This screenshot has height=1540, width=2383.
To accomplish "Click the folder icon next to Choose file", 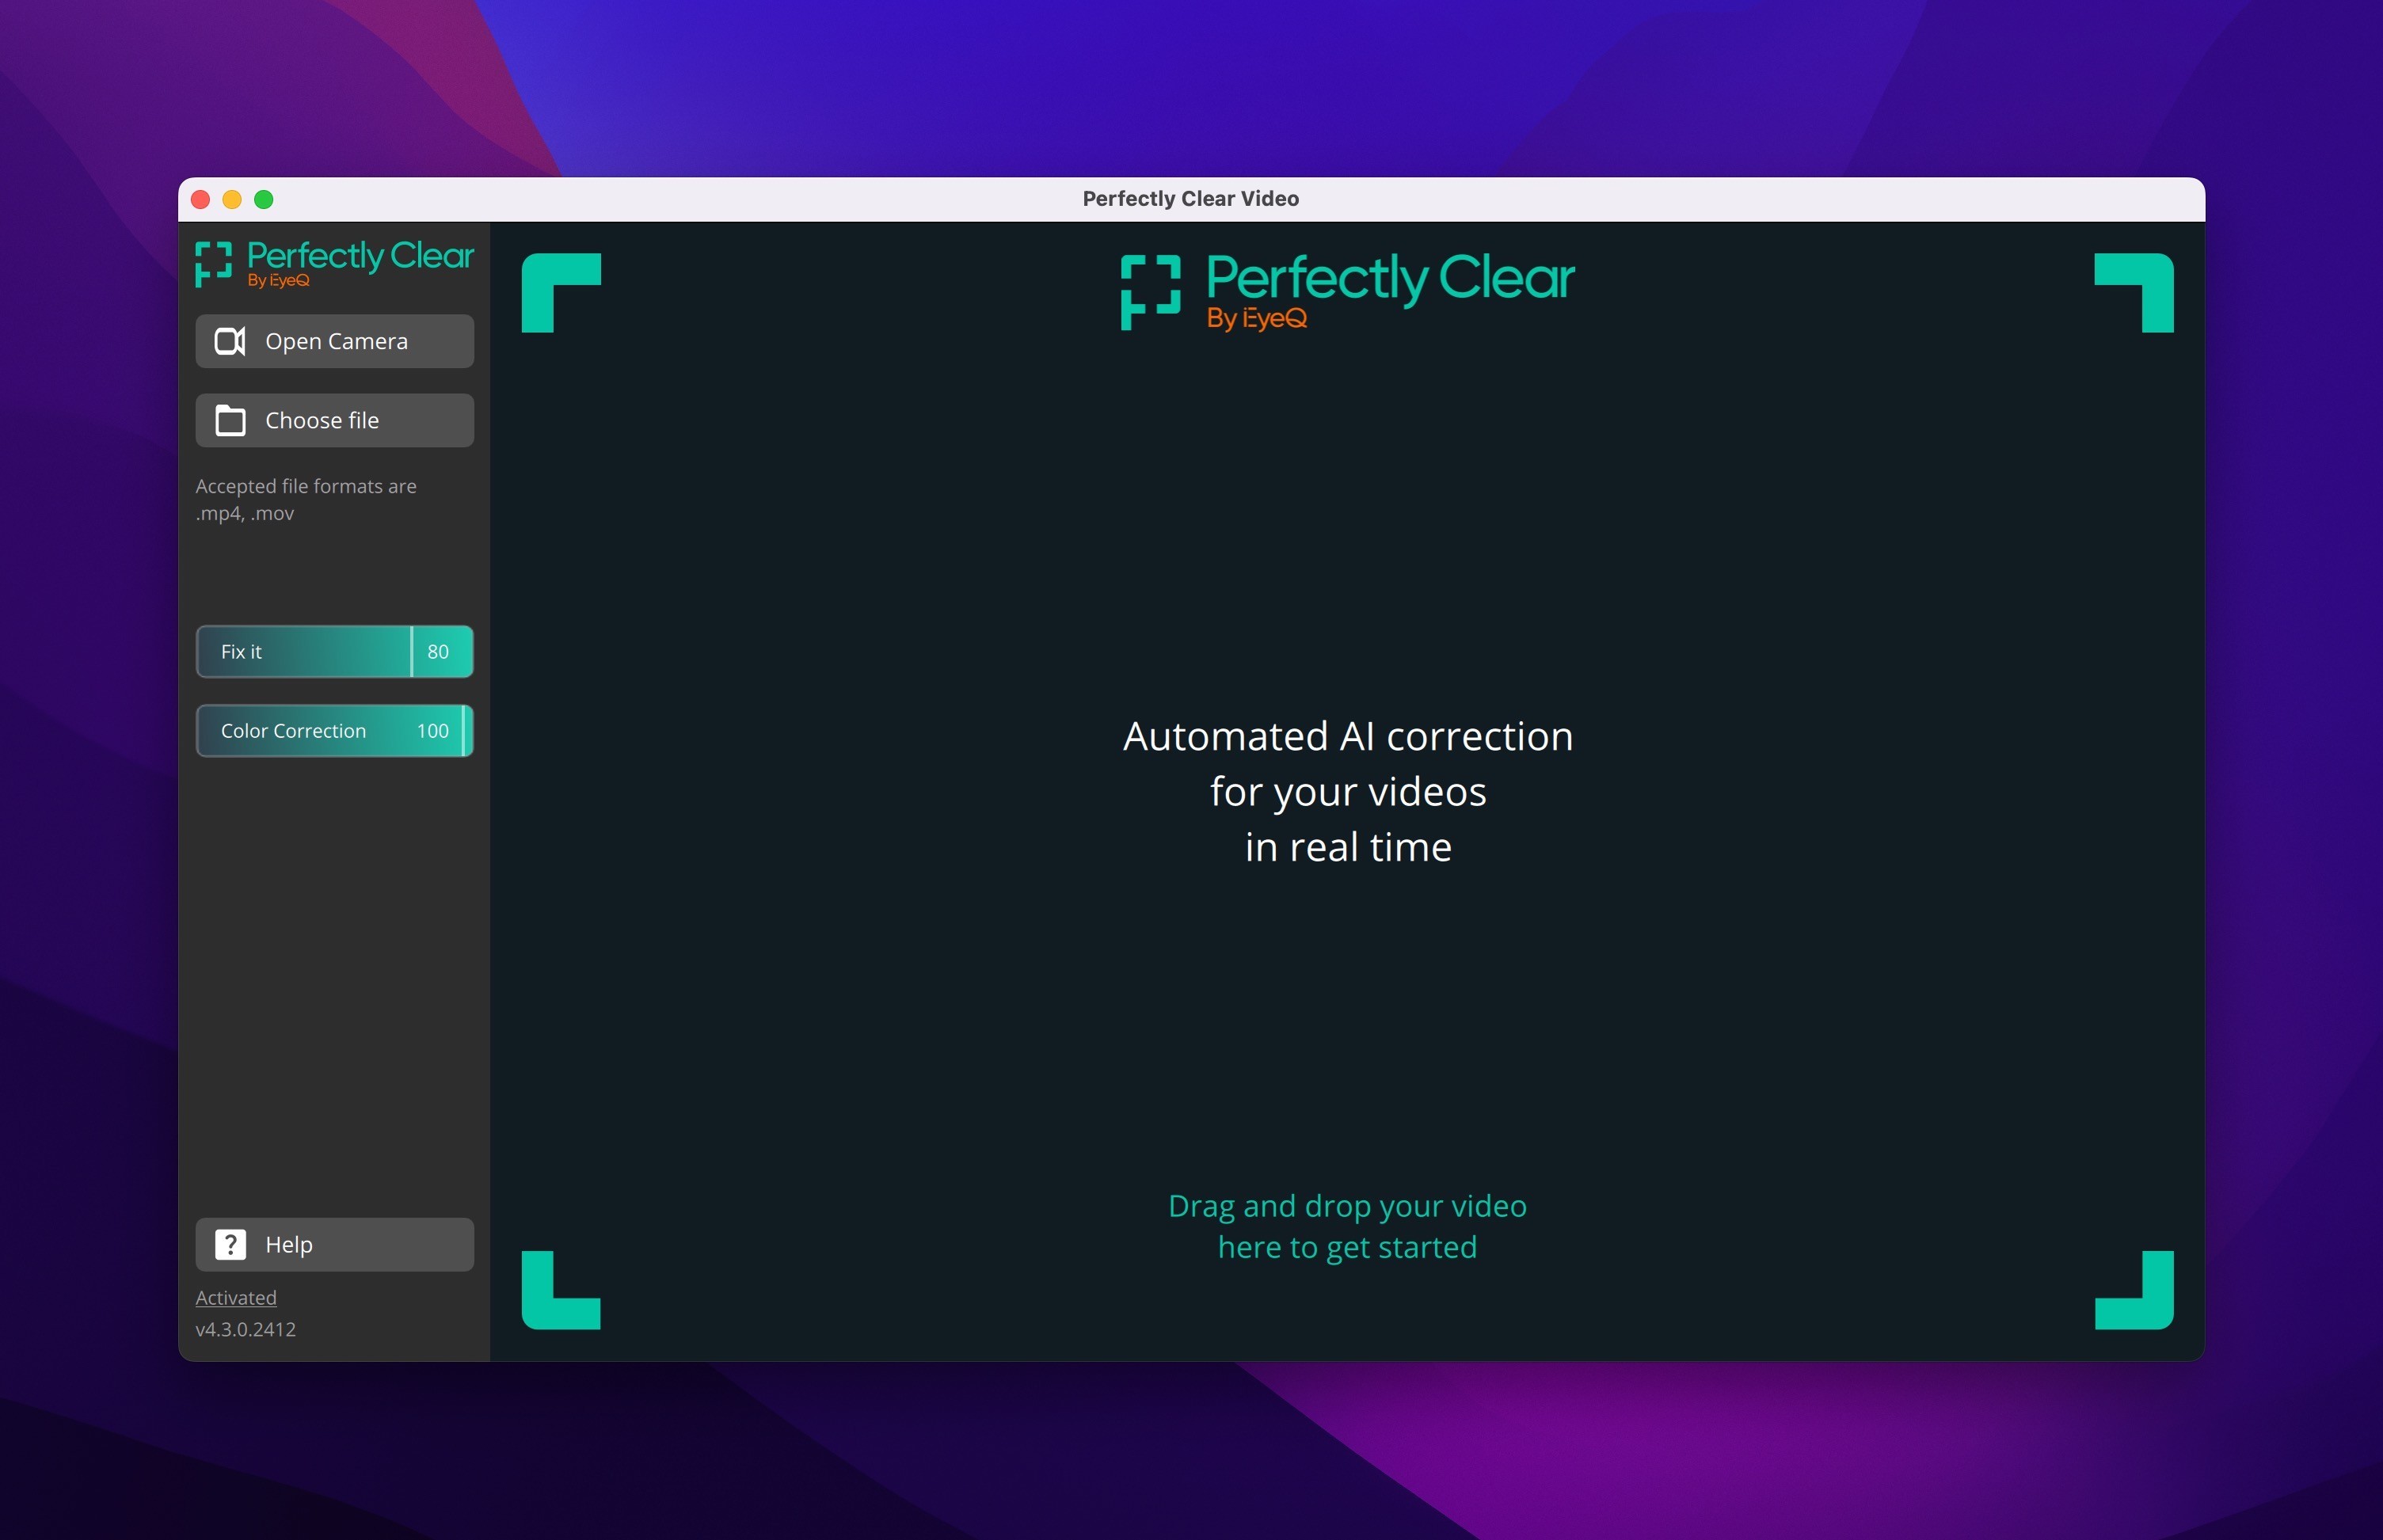I will coord(230,421).
